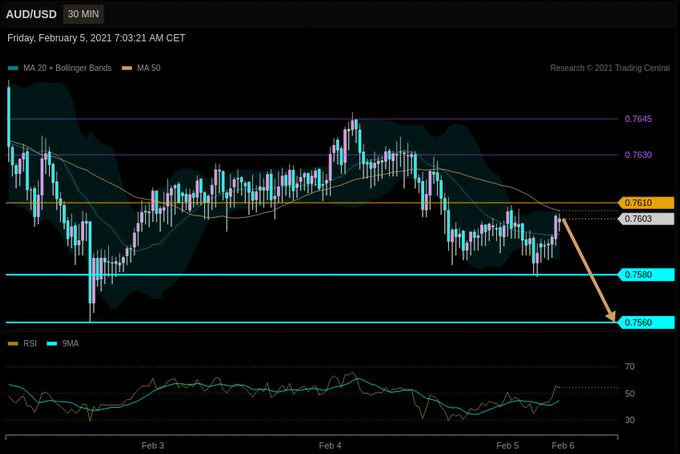Click the date line 'Friday, February 5, 2021 7:03:21 AM CET'
This screenshot has width=680, height=454.
coord(96,38)
